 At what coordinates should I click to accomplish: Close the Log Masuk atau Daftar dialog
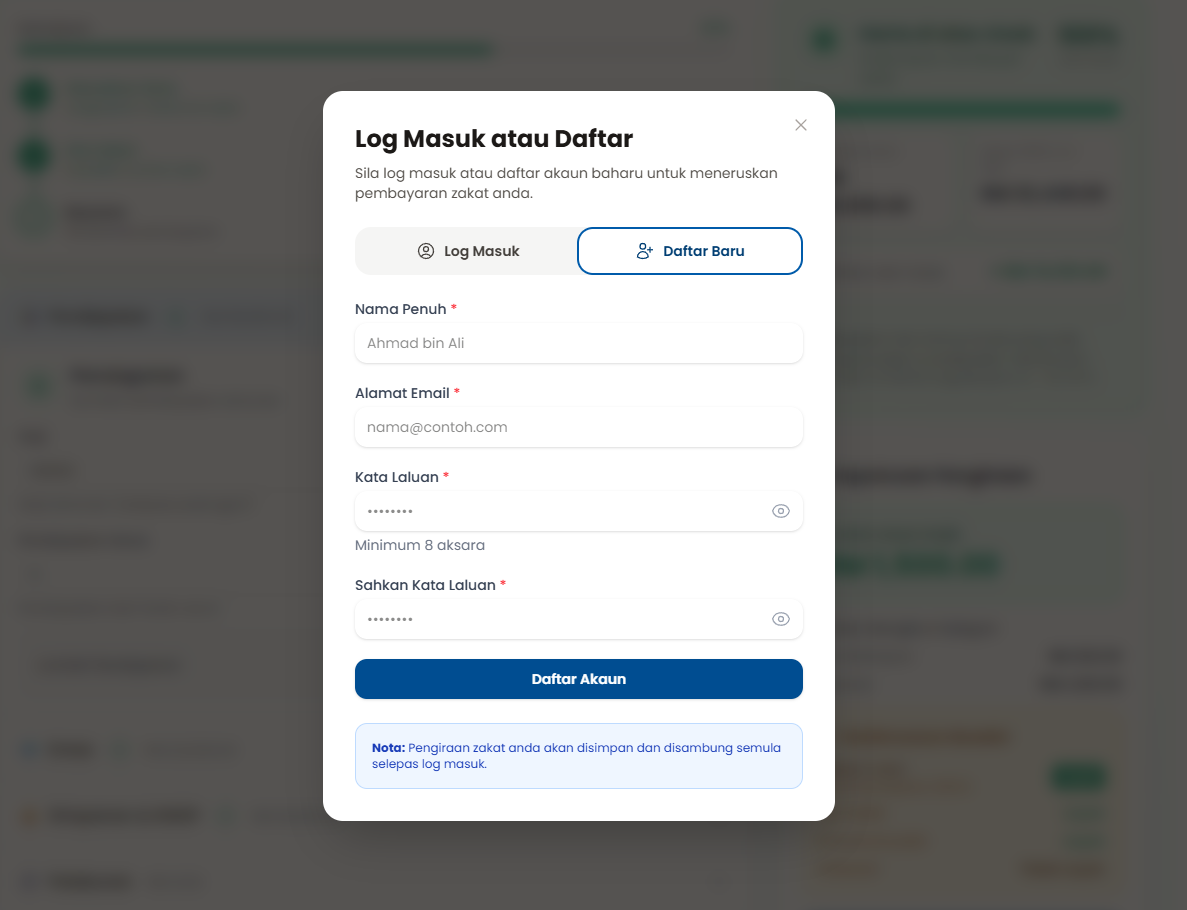pos(800,125)
